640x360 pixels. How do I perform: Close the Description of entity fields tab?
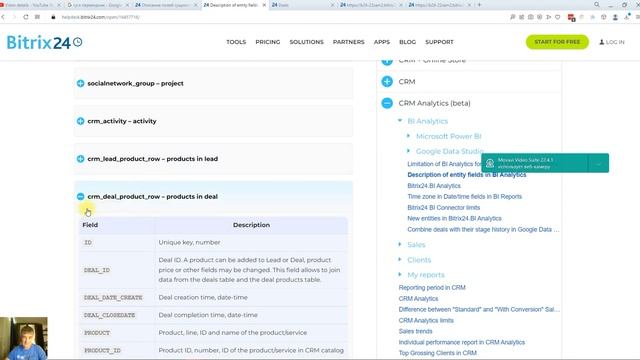(264, 5)
